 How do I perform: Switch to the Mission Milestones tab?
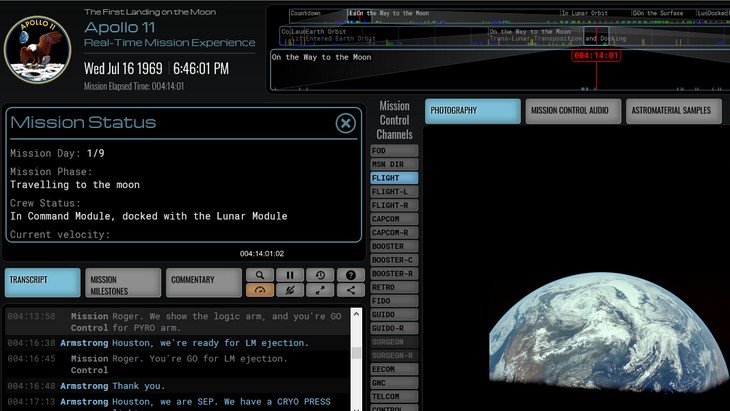123,282
